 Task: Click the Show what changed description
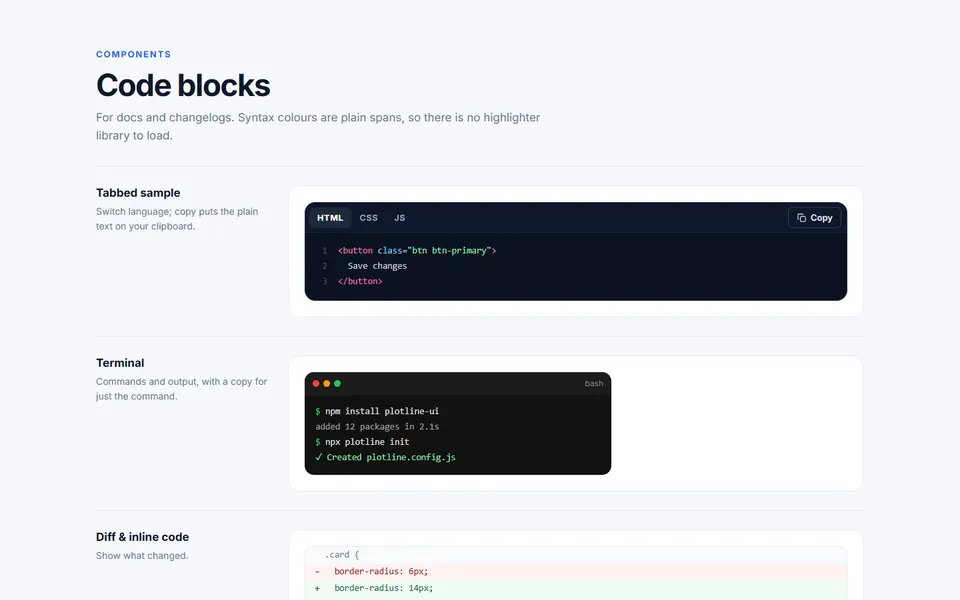pyautogui.click(x=142, y=556)
